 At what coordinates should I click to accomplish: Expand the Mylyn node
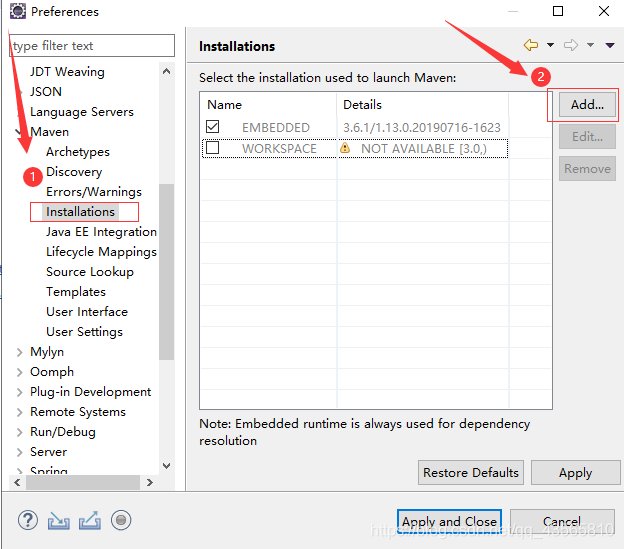coord(19,352)
